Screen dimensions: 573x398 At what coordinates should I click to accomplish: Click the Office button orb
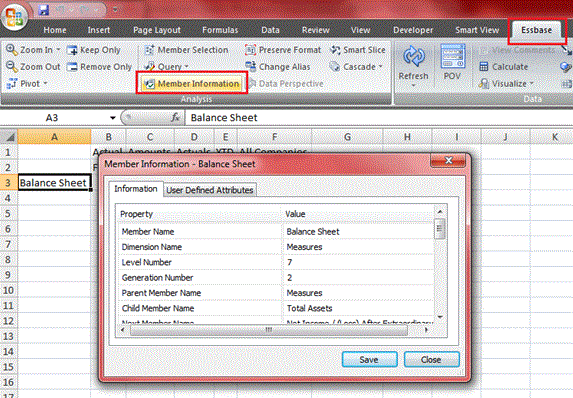15,16
